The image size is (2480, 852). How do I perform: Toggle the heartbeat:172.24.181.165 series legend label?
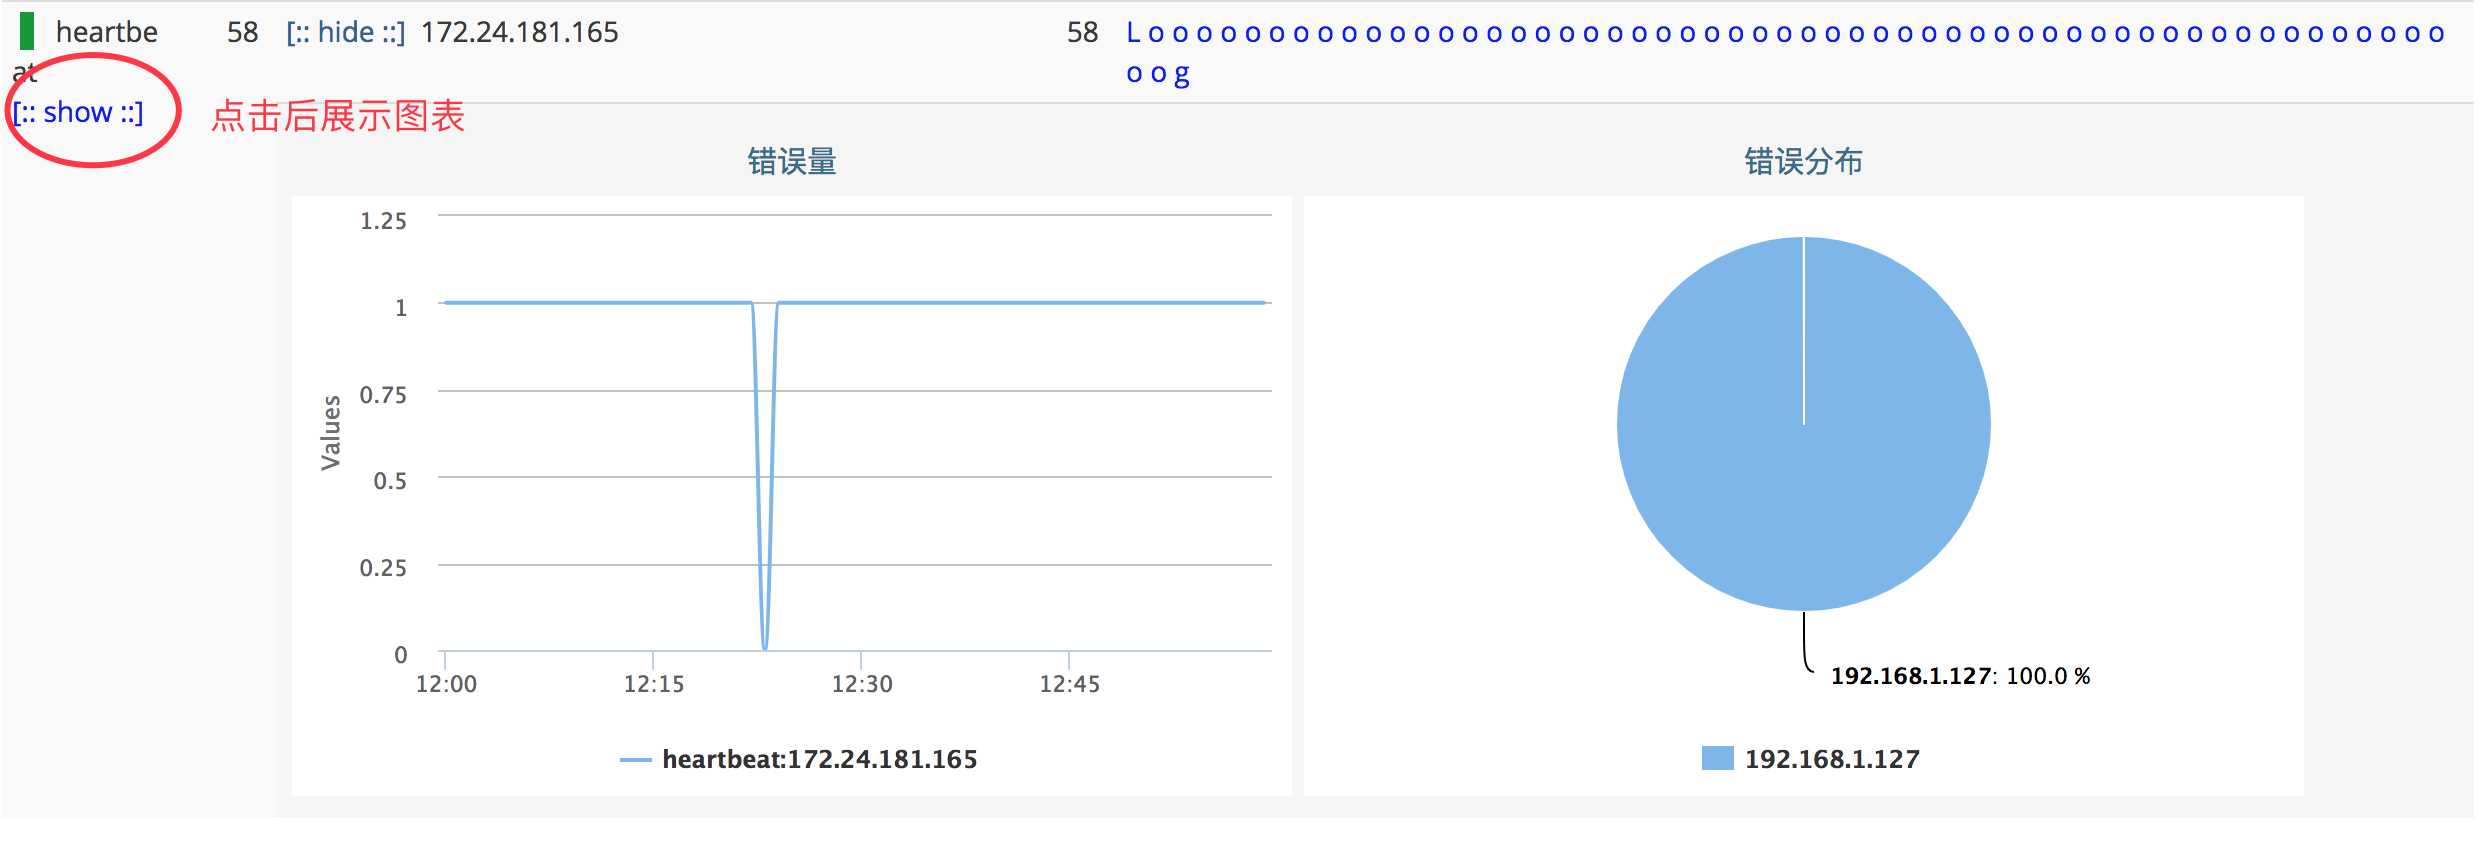tap(819, 759)
